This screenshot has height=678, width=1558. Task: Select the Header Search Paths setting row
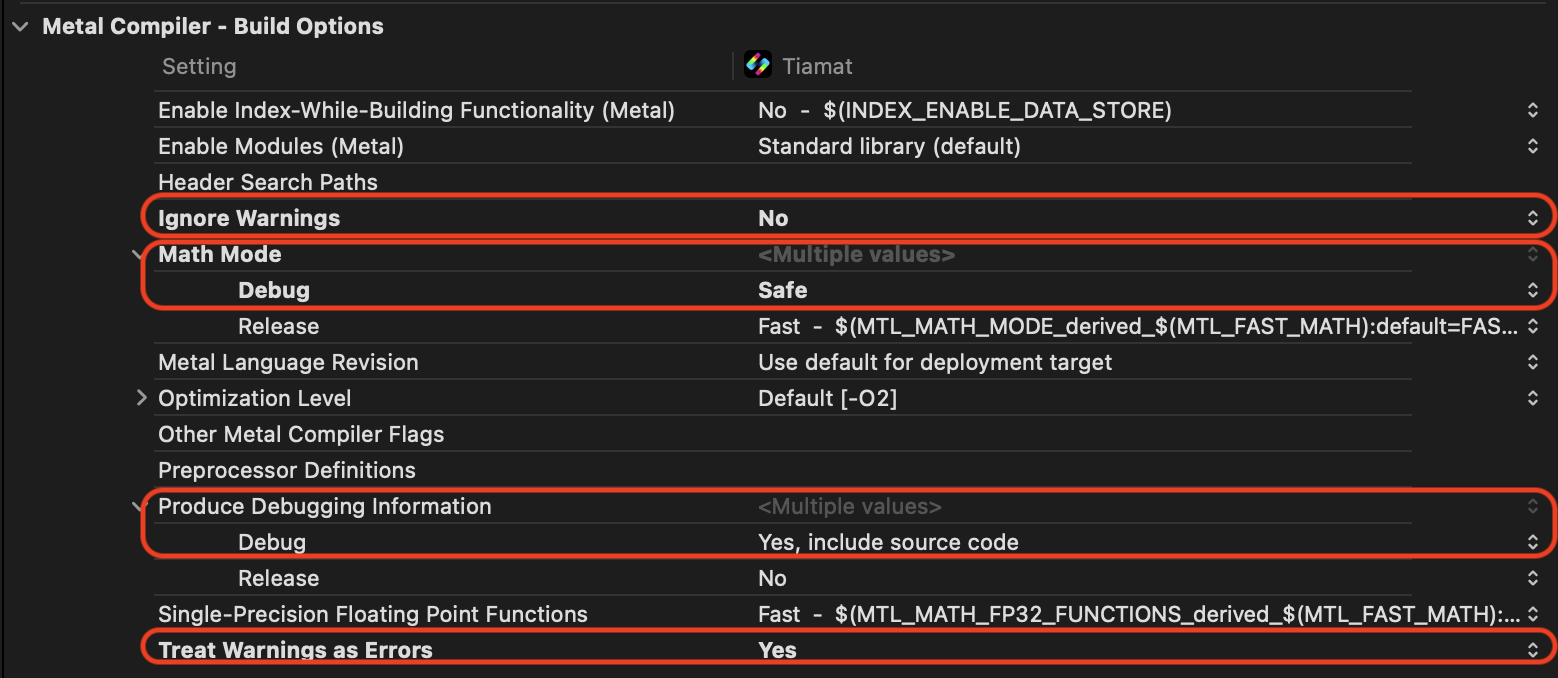[268, 182]
